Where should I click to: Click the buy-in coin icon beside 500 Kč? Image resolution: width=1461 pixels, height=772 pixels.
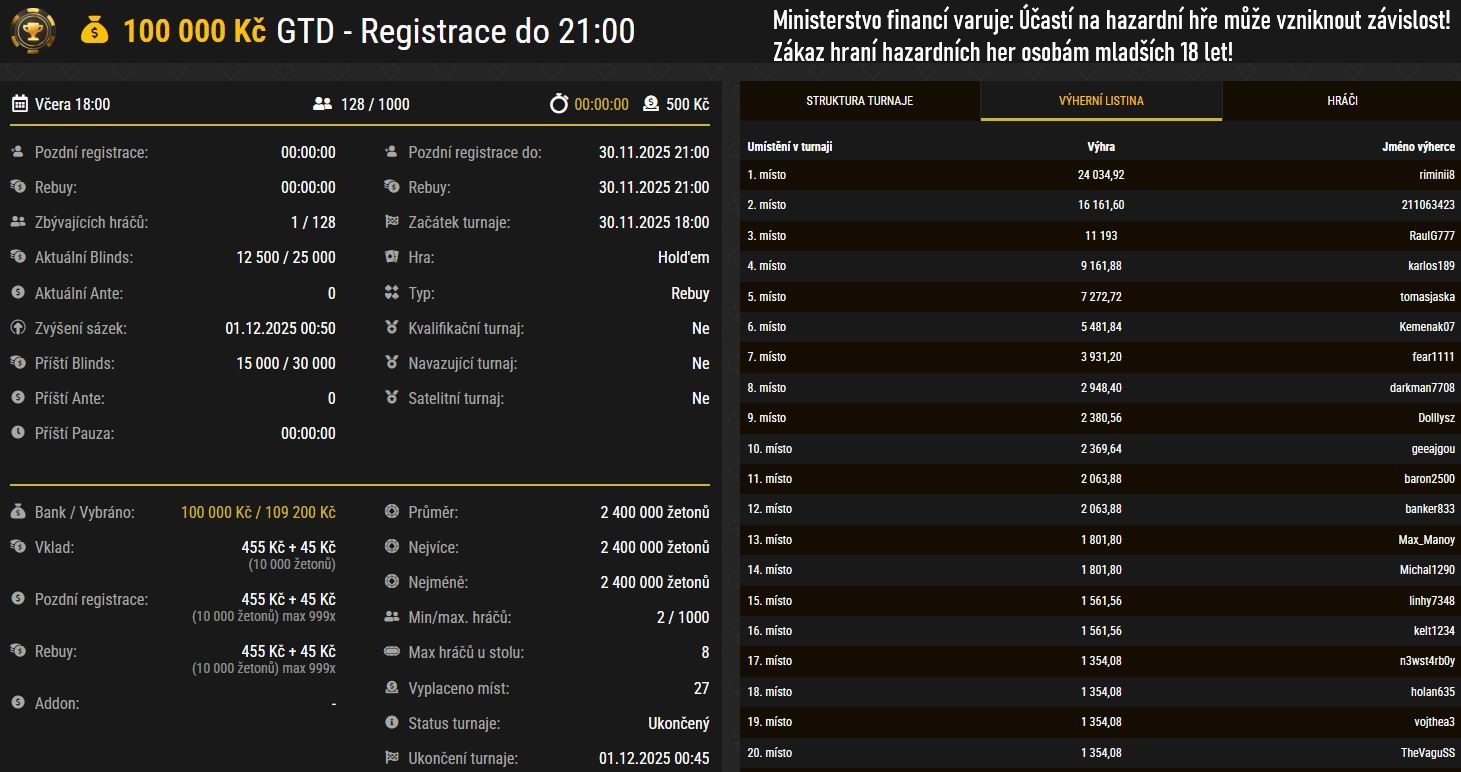click(651, 104)
